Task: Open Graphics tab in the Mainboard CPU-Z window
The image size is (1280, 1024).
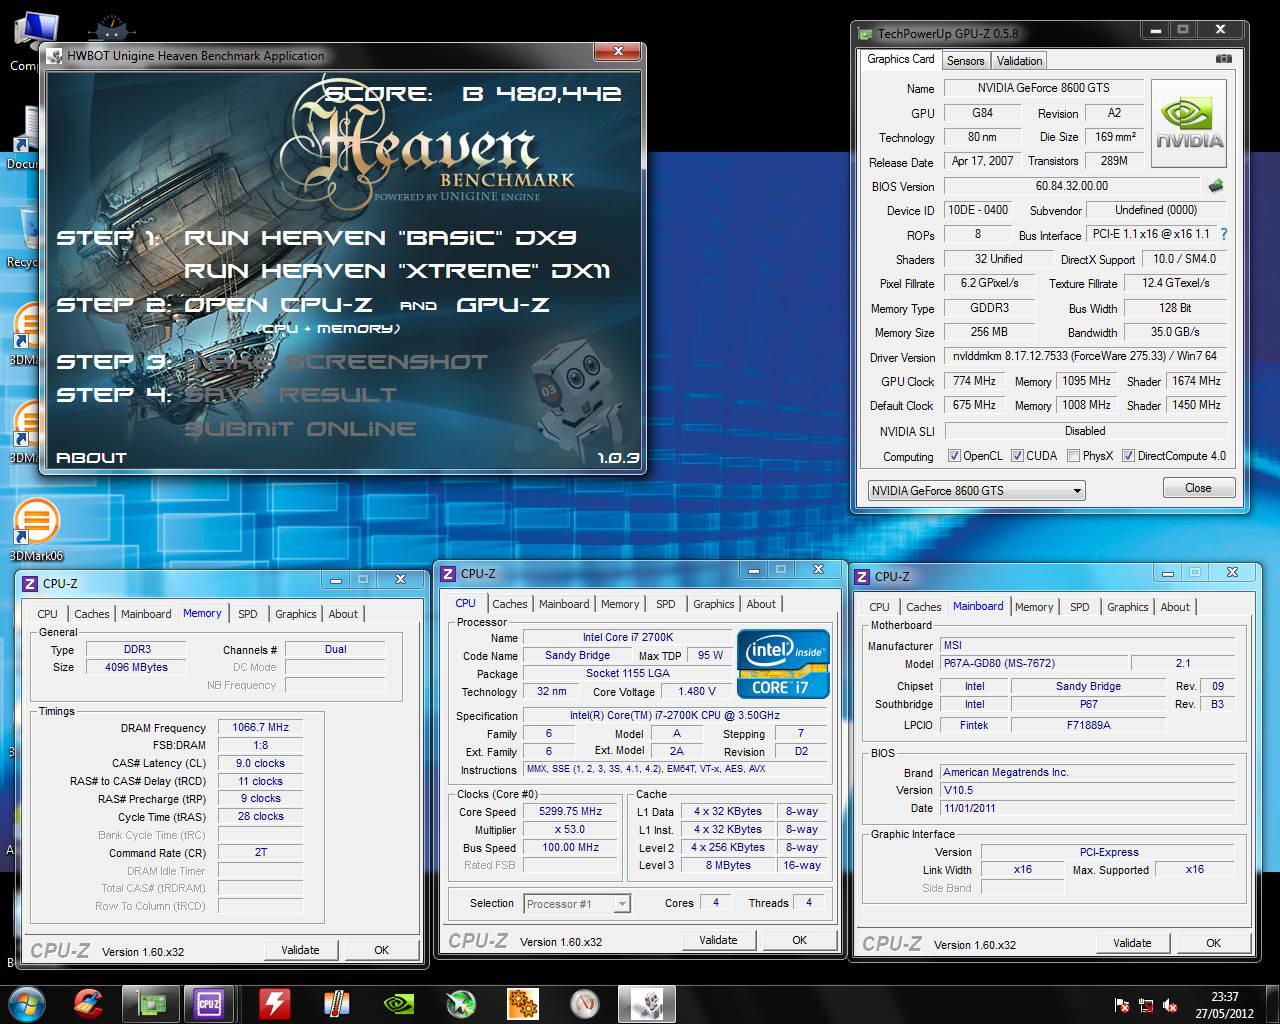Action: (x=1127, y=607)
